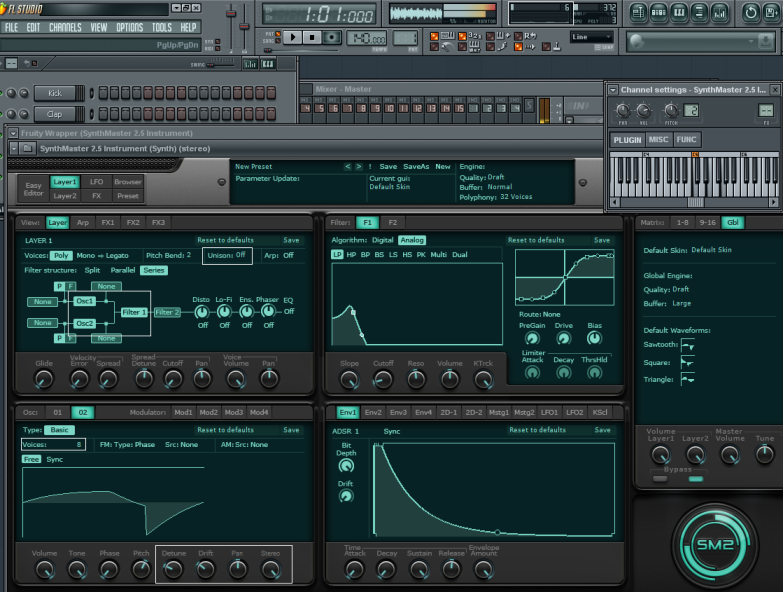Open the Piano Roll window icon
This screenshot has width=783, height=592.
click(x=679, y=12)
